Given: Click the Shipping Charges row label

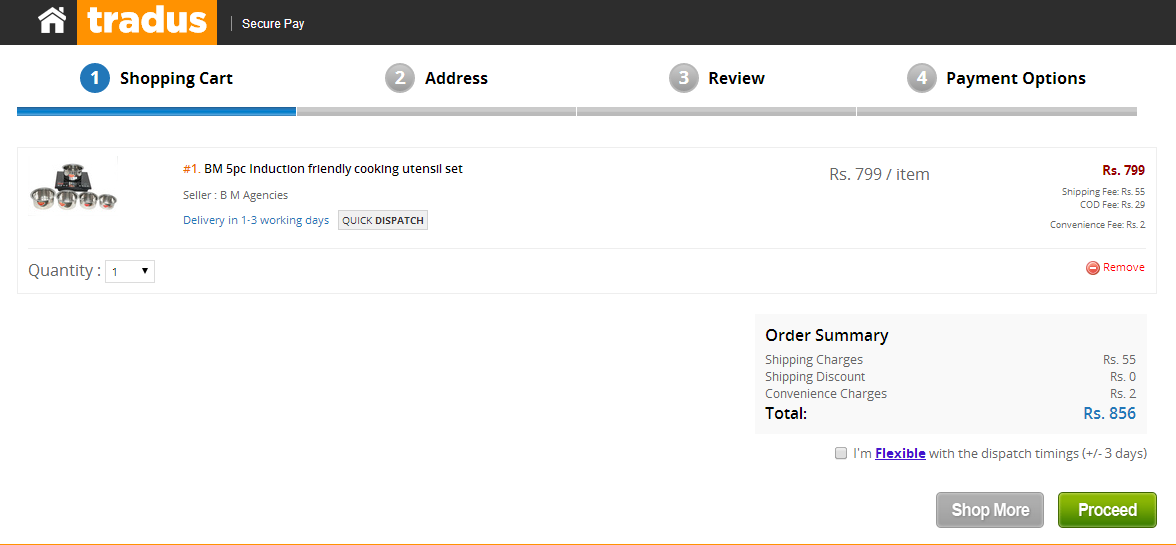Looking at the screenshot, I should pos(814,360).
